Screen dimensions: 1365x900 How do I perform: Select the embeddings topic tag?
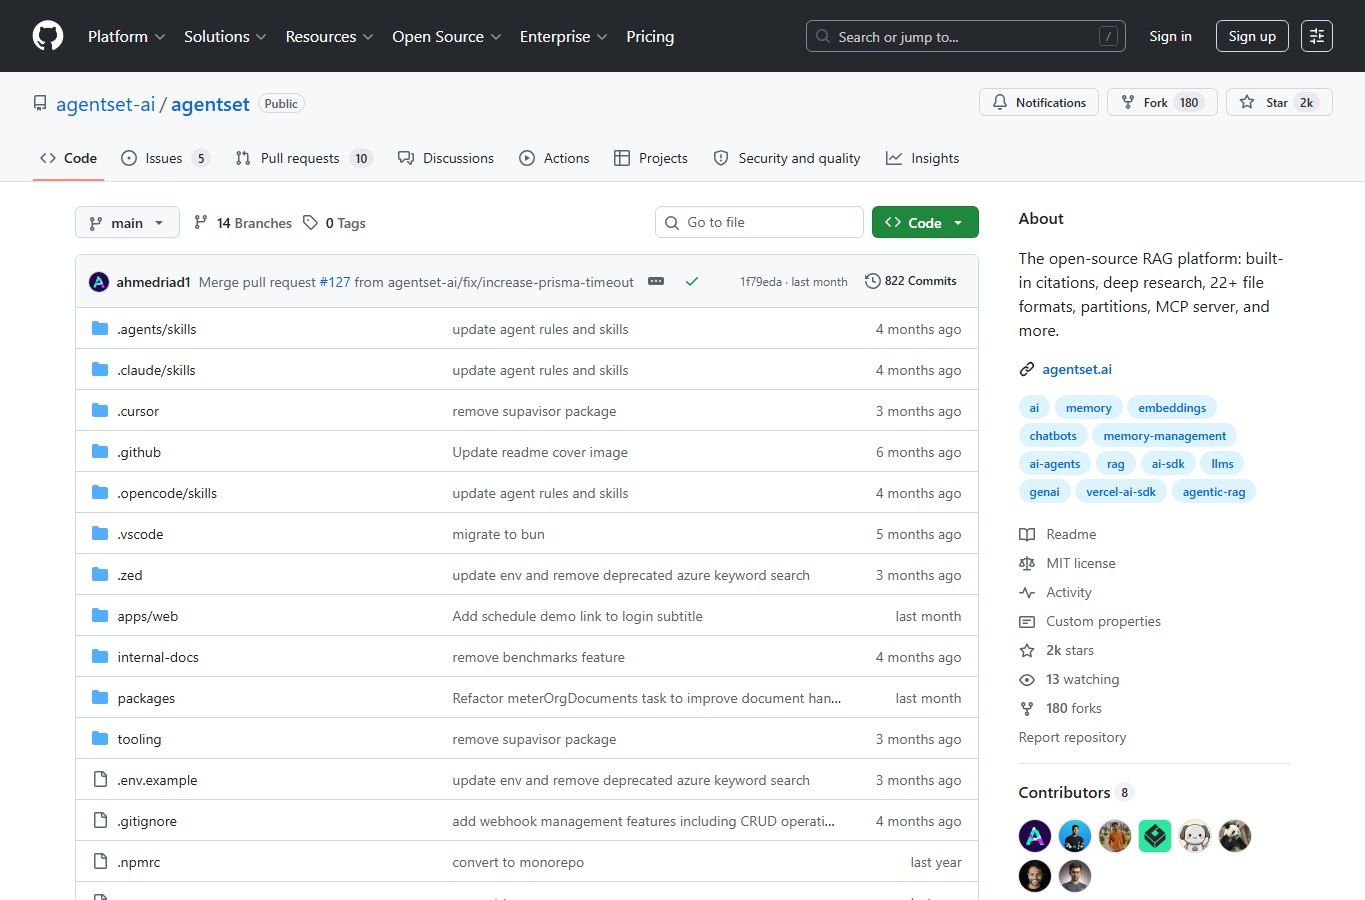click(x=1172, y=408)
